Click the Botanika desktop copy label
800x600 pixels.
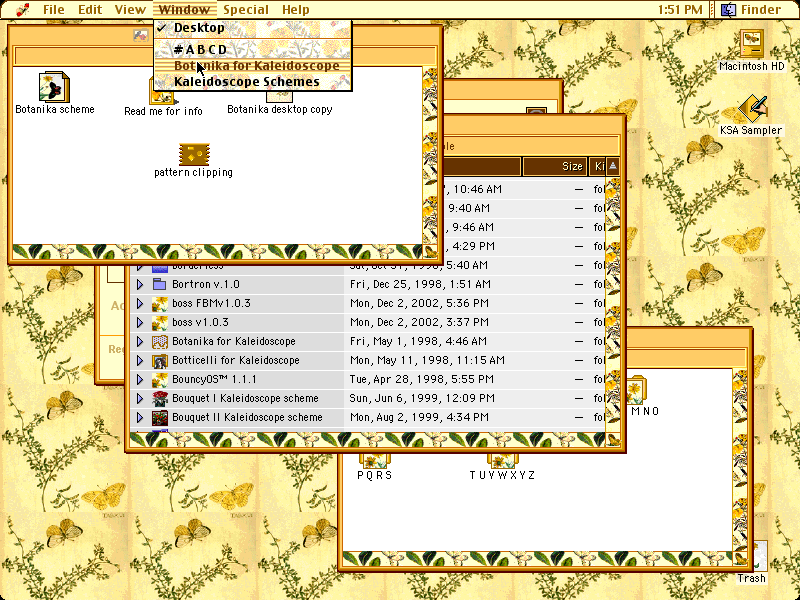280,110
